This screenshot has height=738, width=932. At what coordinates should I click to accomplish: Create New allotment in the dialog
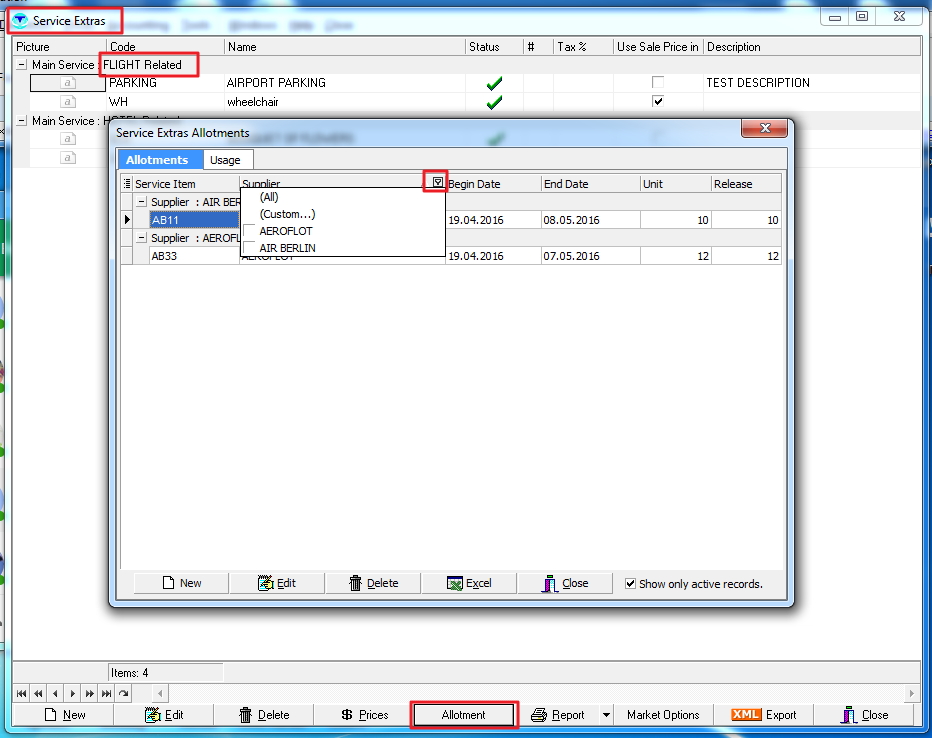pyautogui.click(x=180, y=583)
